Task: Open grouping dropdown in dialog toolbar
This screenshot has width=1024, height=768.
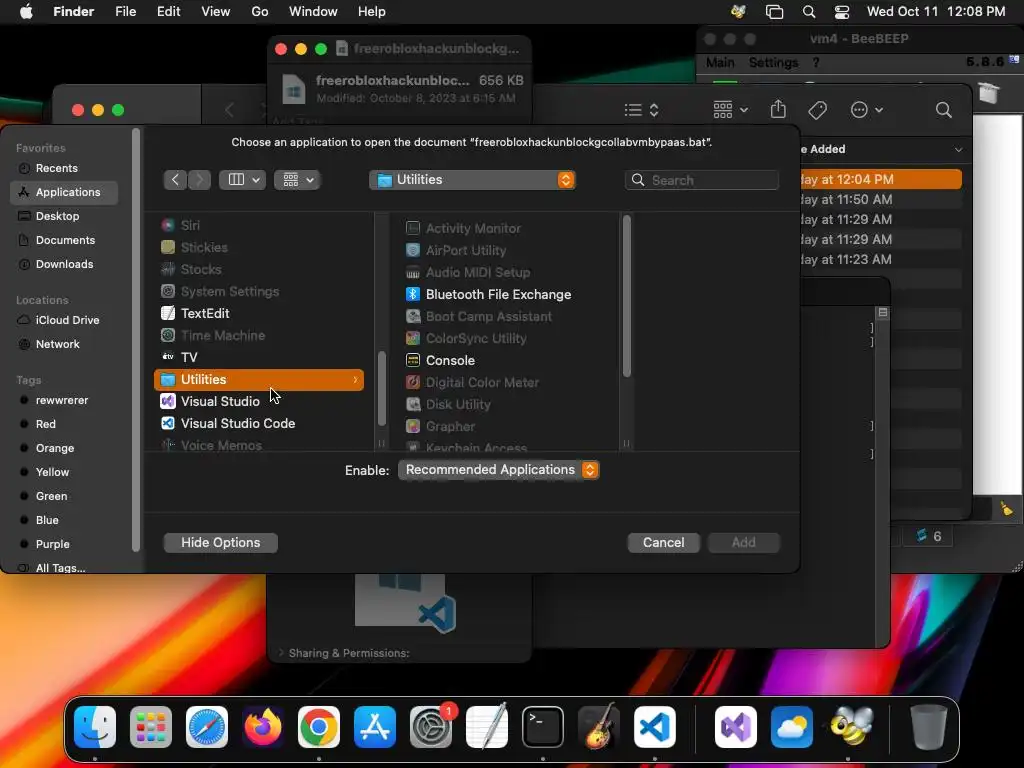Action: coord(297,180)
